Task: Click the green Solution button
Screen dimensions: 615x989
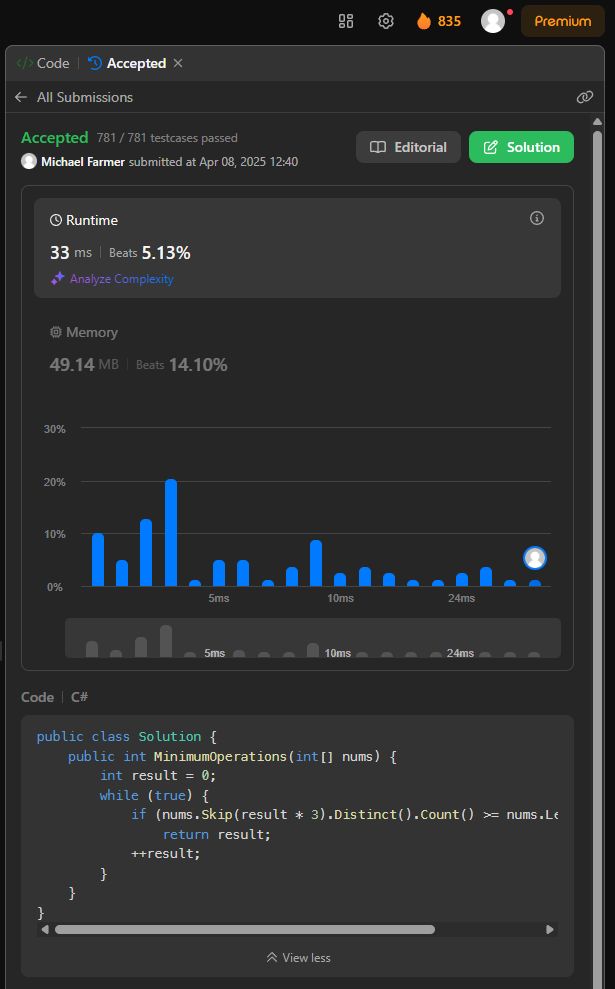Action: pyautogui.click(x=521, y=147)
